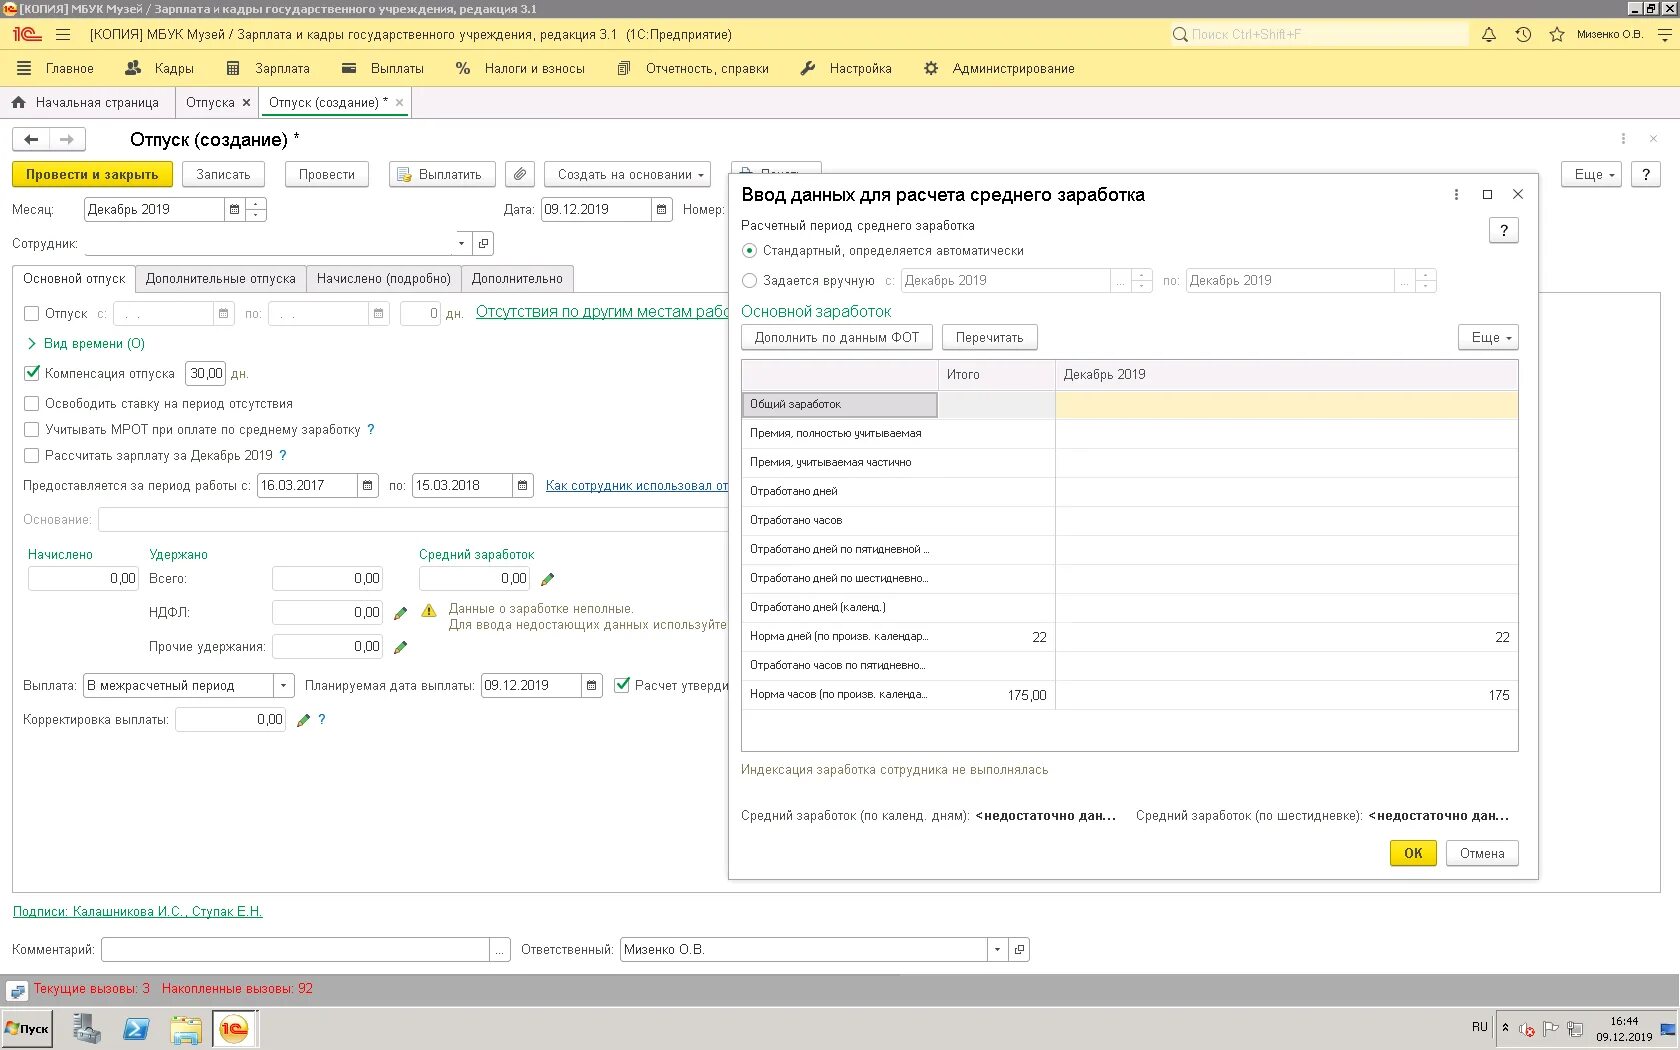Open the hamburger main menu icon
The height and width of the screenshot is (1050, 1680).
tap(63, 34)
